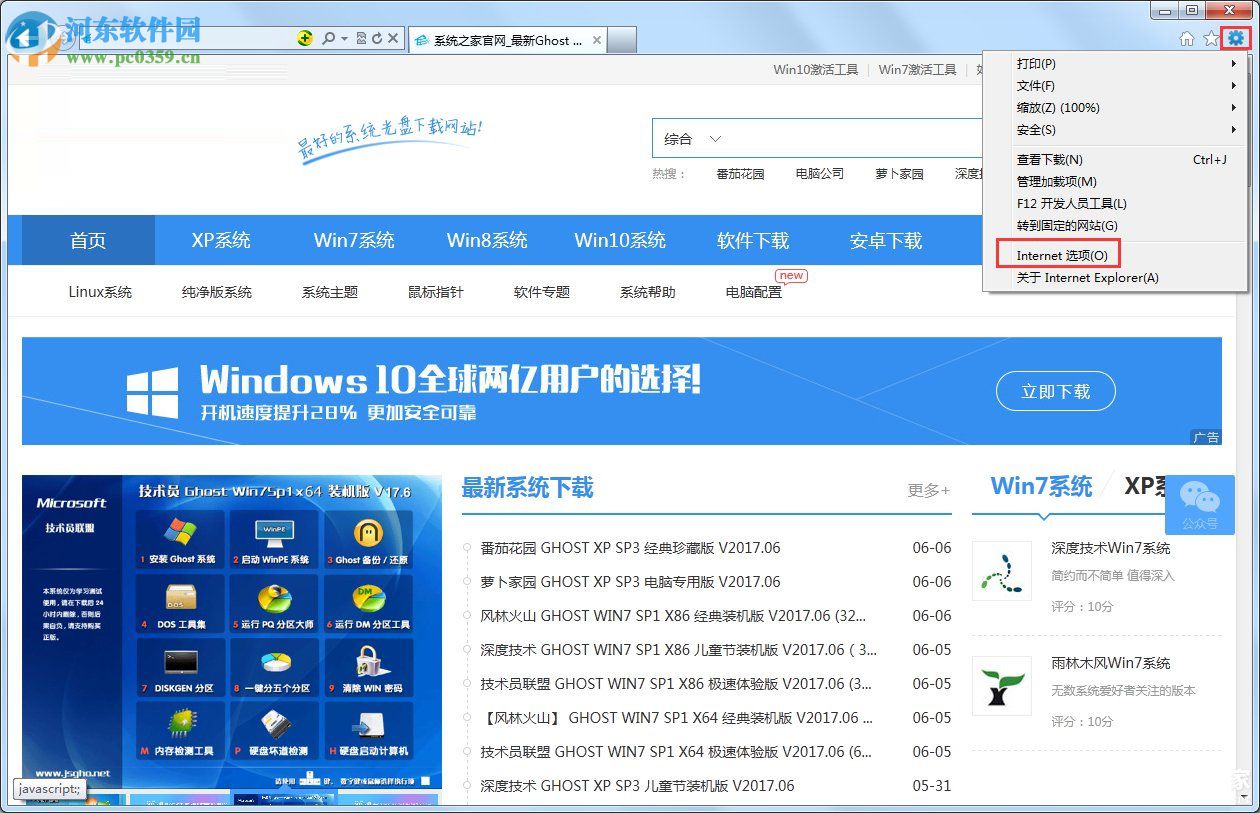The width and height of the screenshot is (1260, 813).
Task: Switch to the Win10系统 navigation tab
Action: point(620,240)
